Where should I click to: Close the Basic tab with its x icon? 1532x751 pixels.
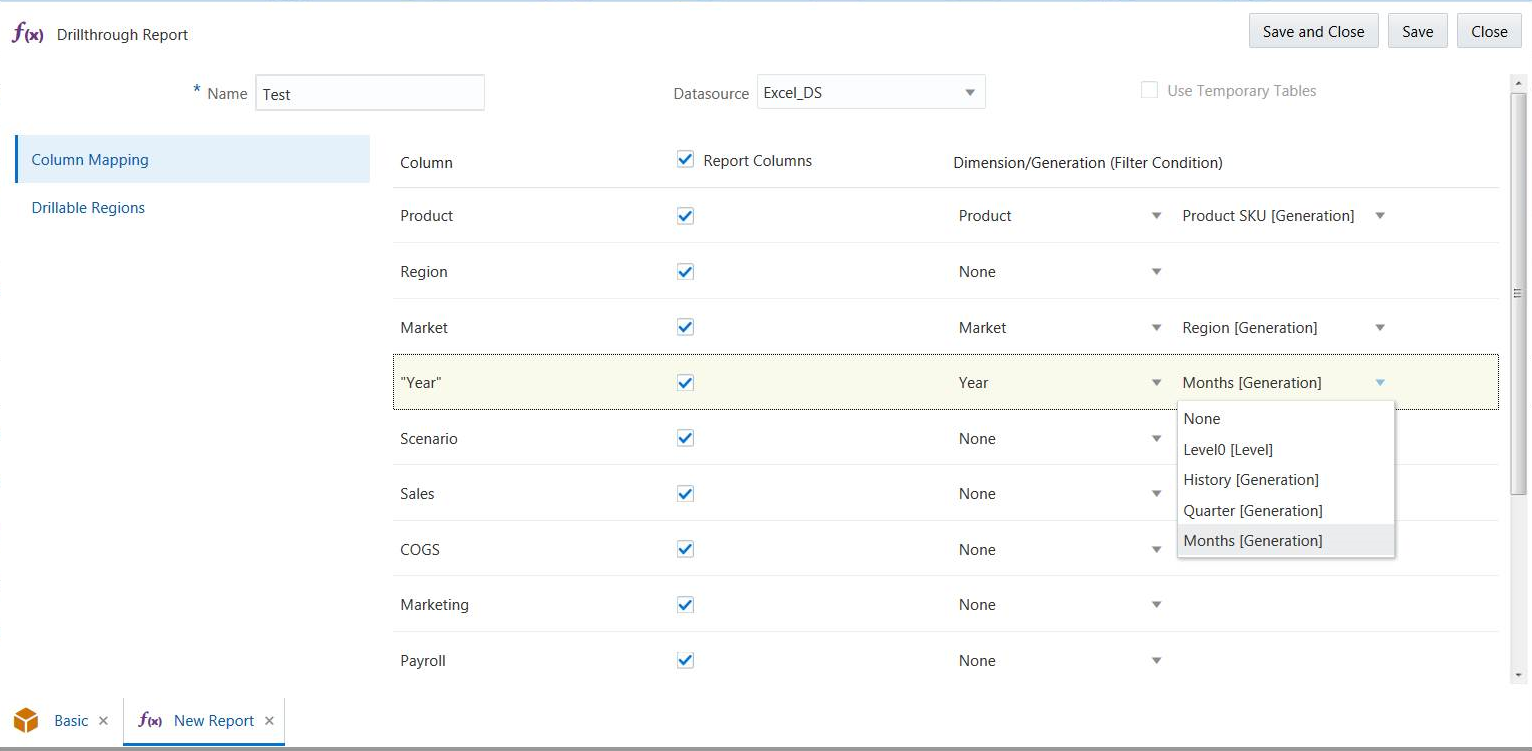click(103, 721)
